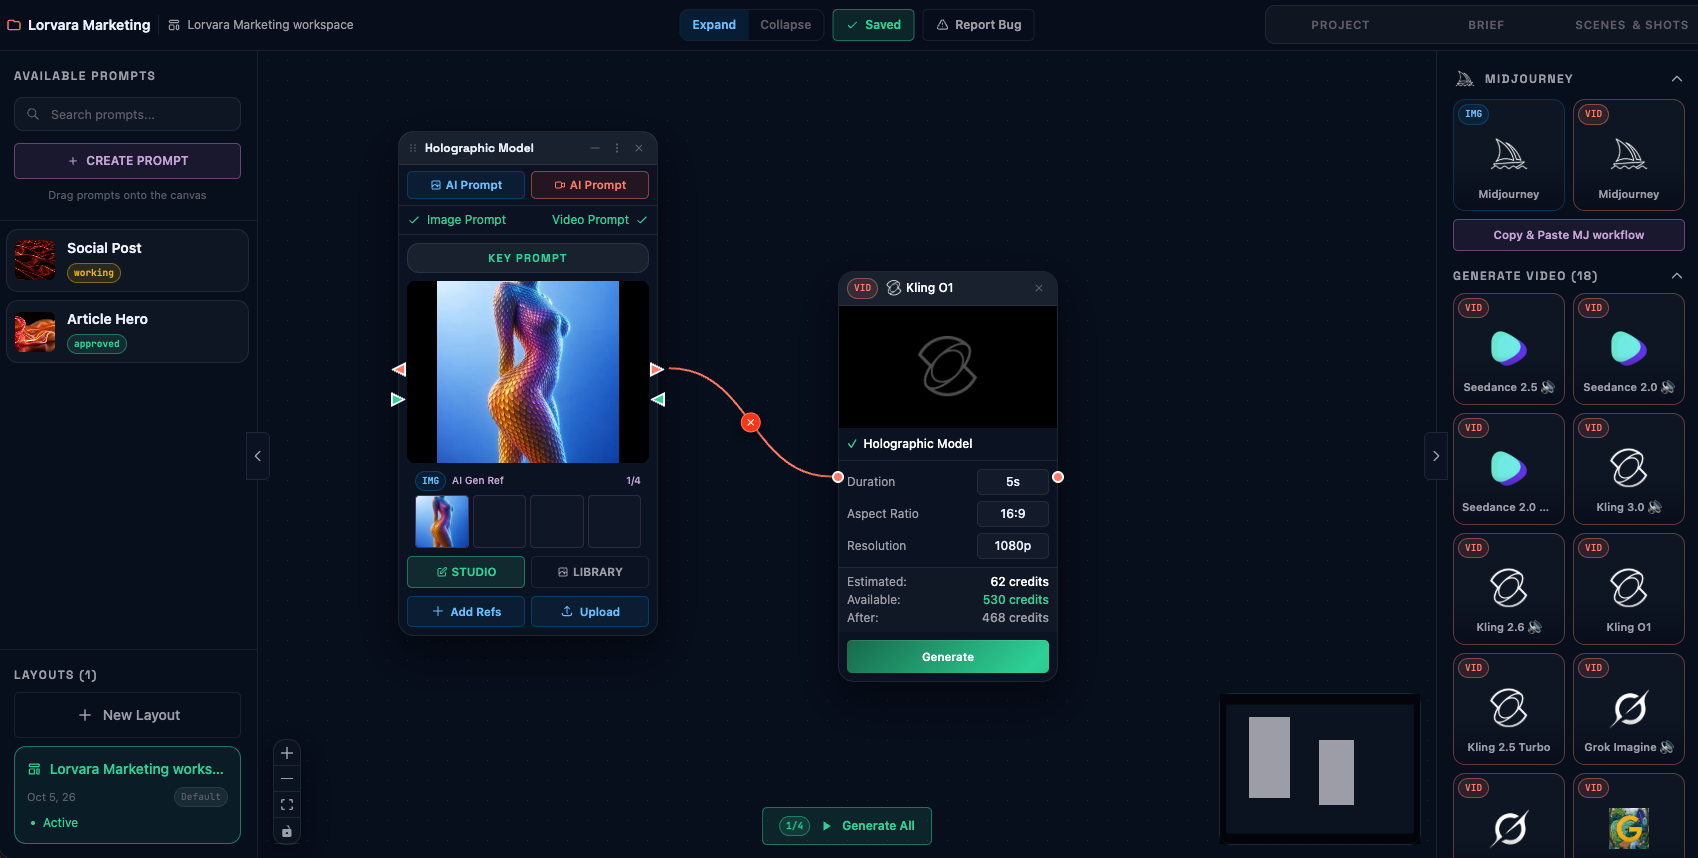Select the Grok Imagine video model
The width and height of the screenshot is (1698, 858).
pyautogui.click(x=1628, y=708)
